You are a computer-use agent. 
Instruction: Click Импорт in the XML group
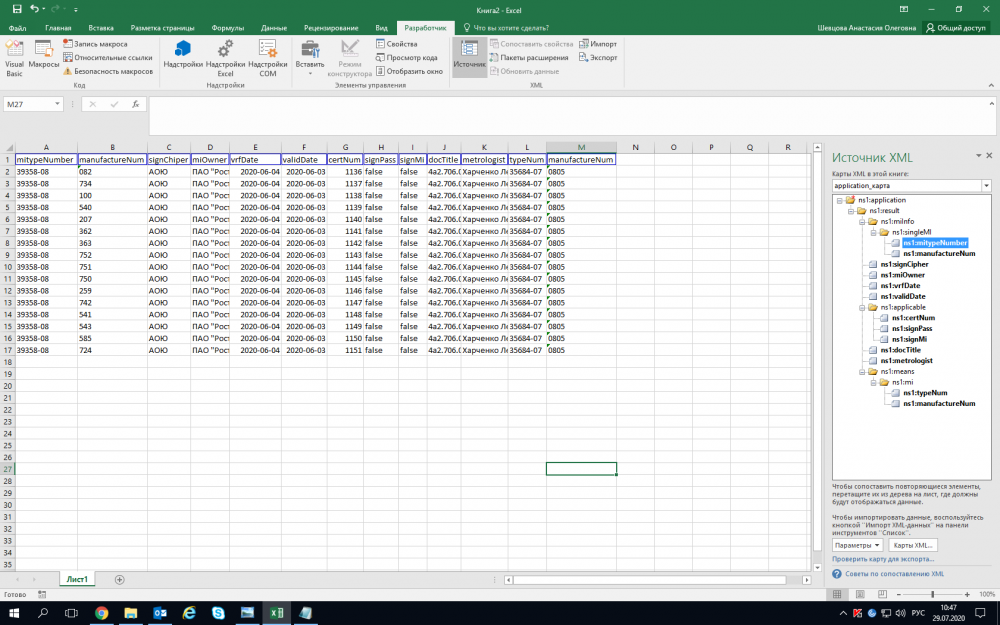click(598, 44)
